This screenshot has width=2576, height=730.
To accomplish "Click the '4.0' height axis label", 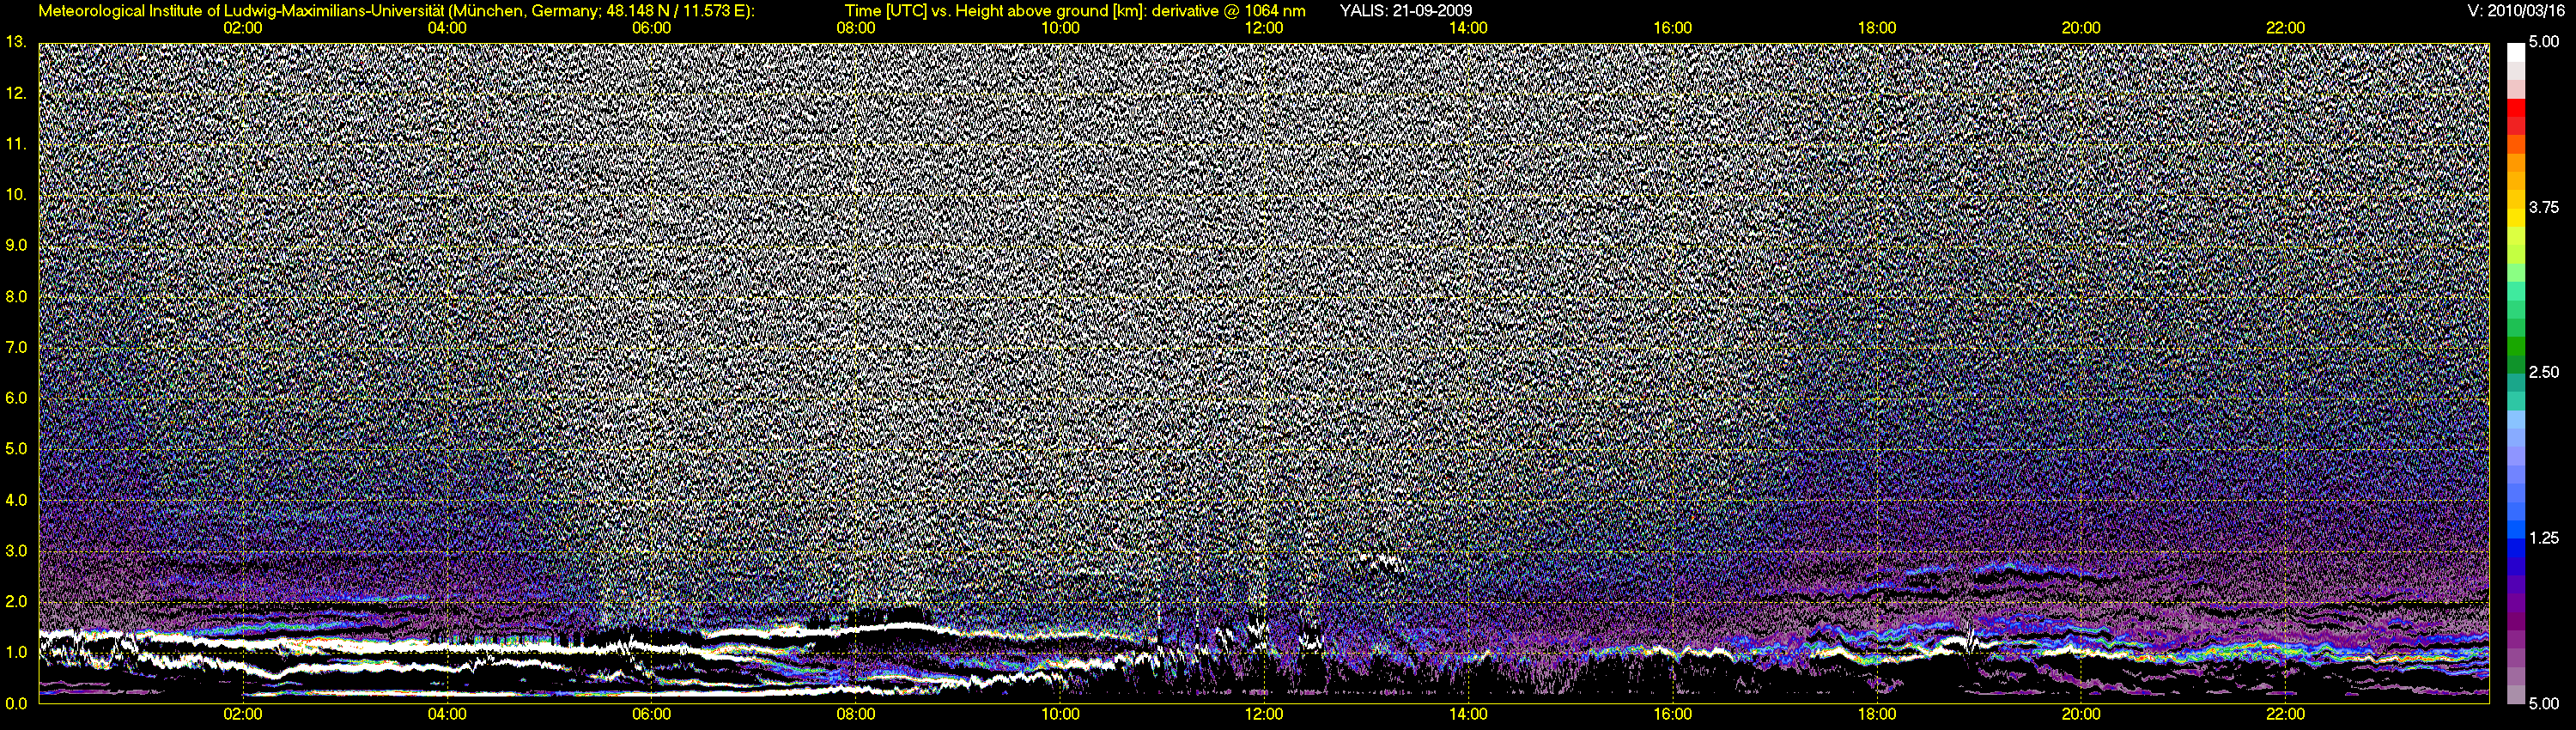I will coord(15,499).
